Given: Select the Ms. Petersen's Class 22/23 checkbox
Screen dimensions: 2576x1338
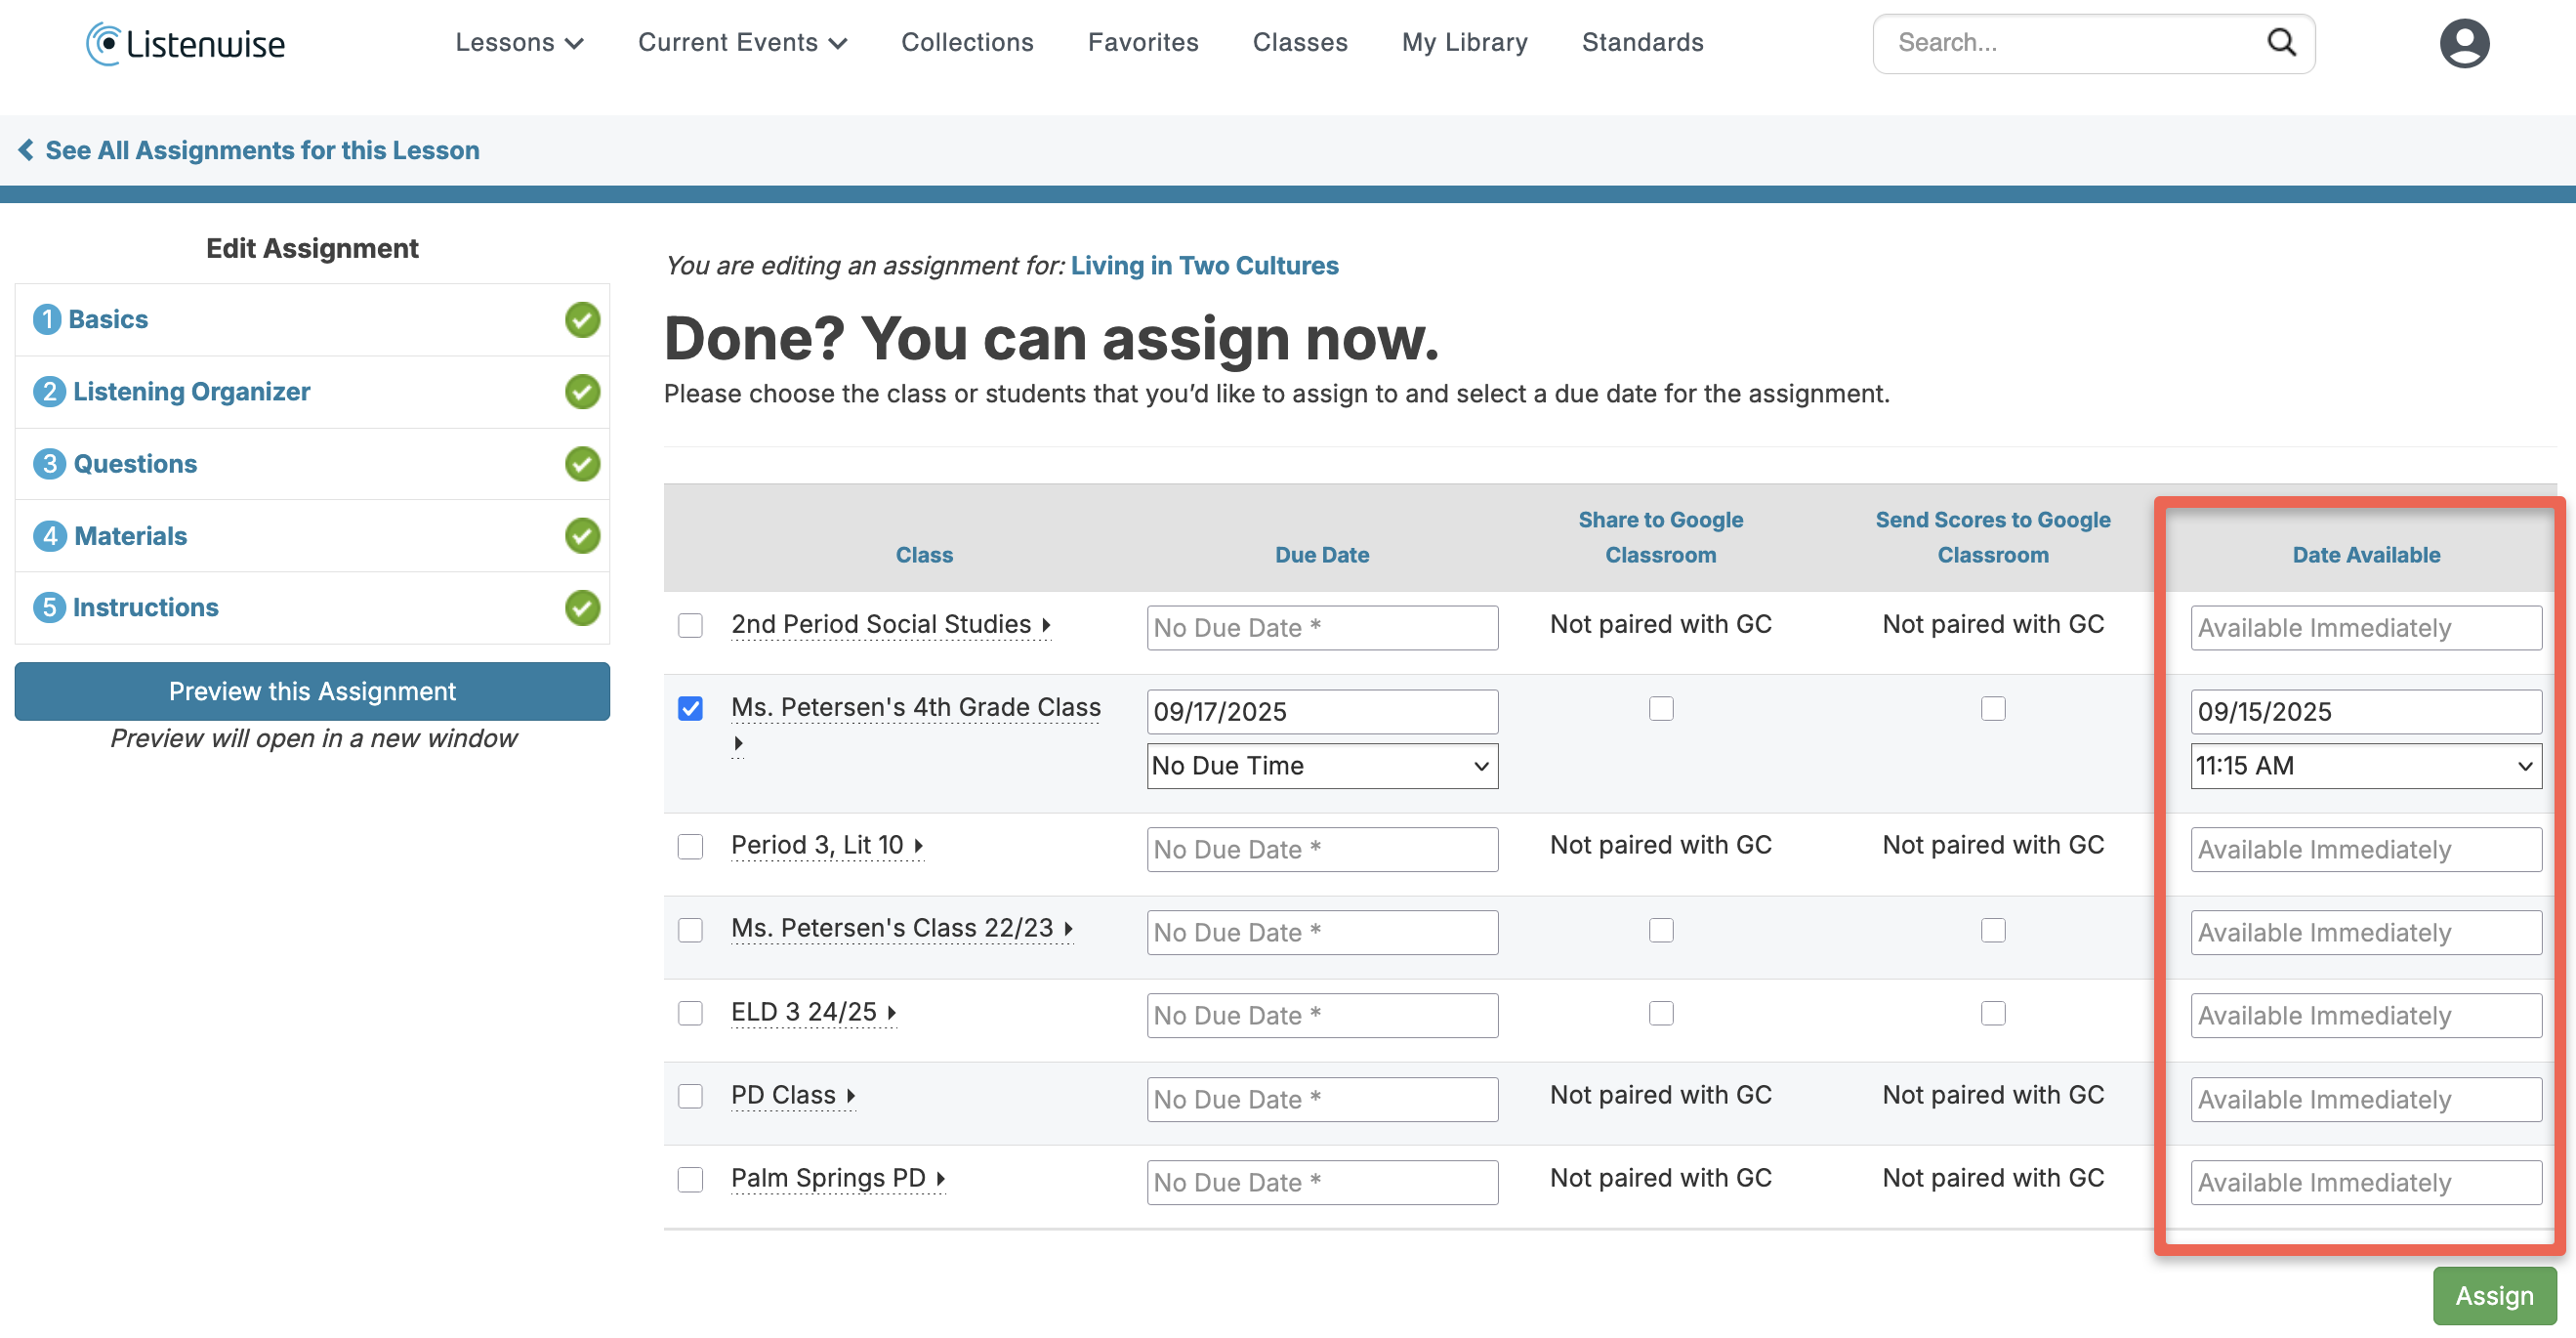Looking at the screenshot, I should [x=690, y=930].
